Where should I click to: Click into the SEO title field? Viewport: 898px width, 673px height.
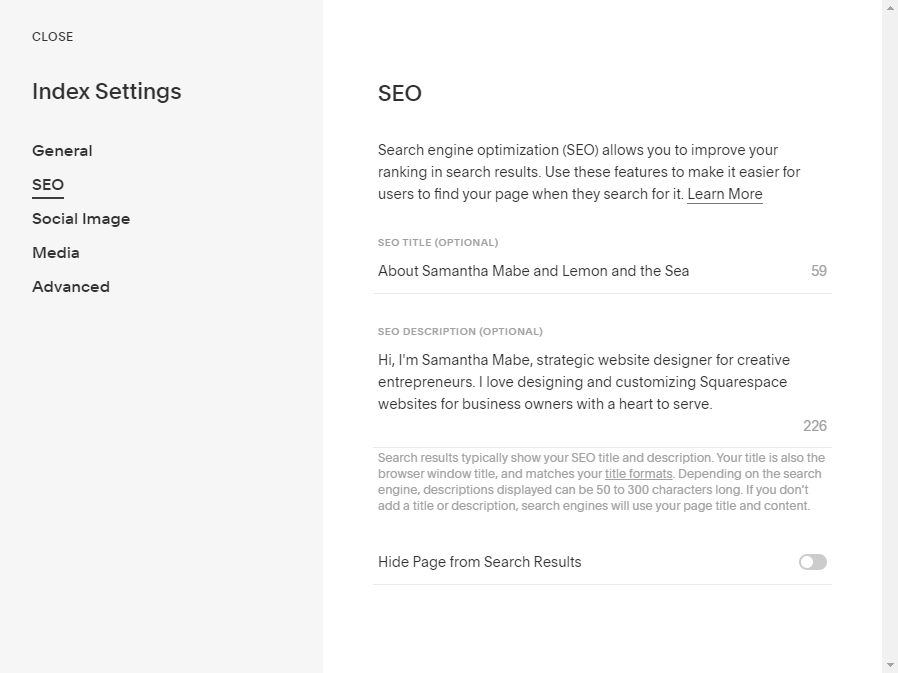pyautogui.click(x=580, y=271)
